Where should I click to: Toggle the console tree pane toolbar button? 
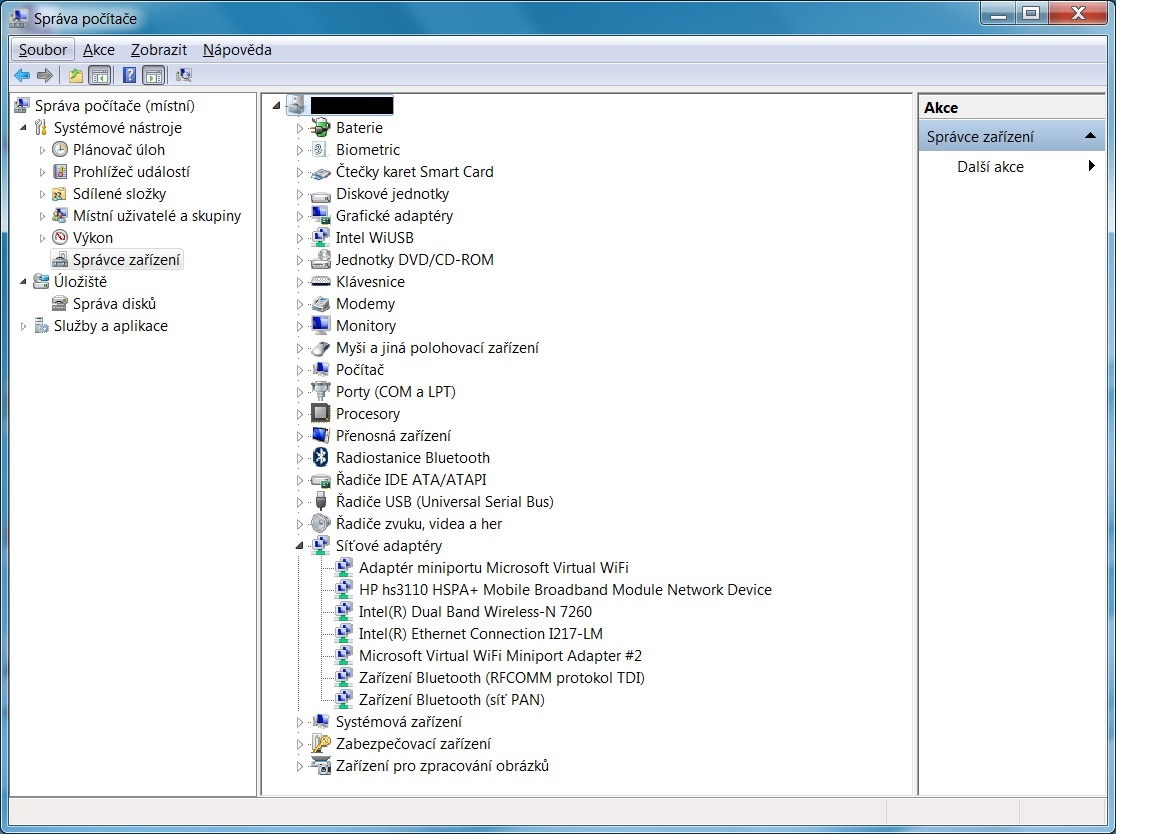click(99, 75)
